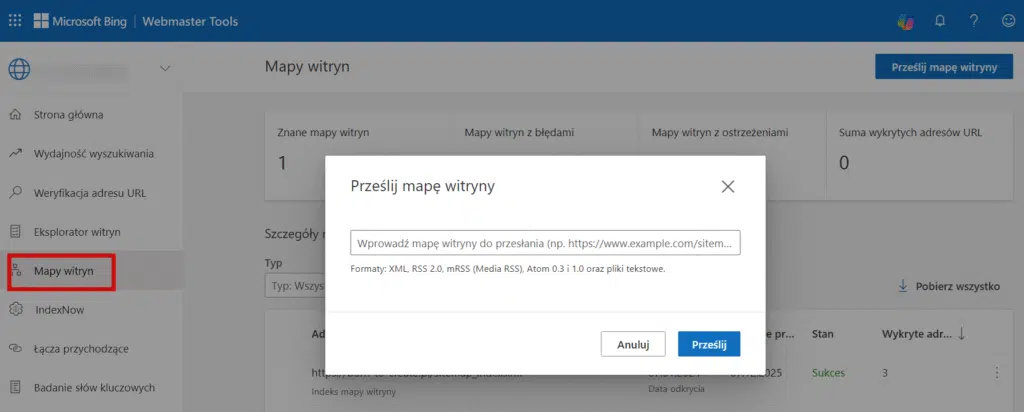The width and height of the screenshot is (1024, 412).
Task: Click Suma wykrytych adresów URL card
Action: click(920, 155)
